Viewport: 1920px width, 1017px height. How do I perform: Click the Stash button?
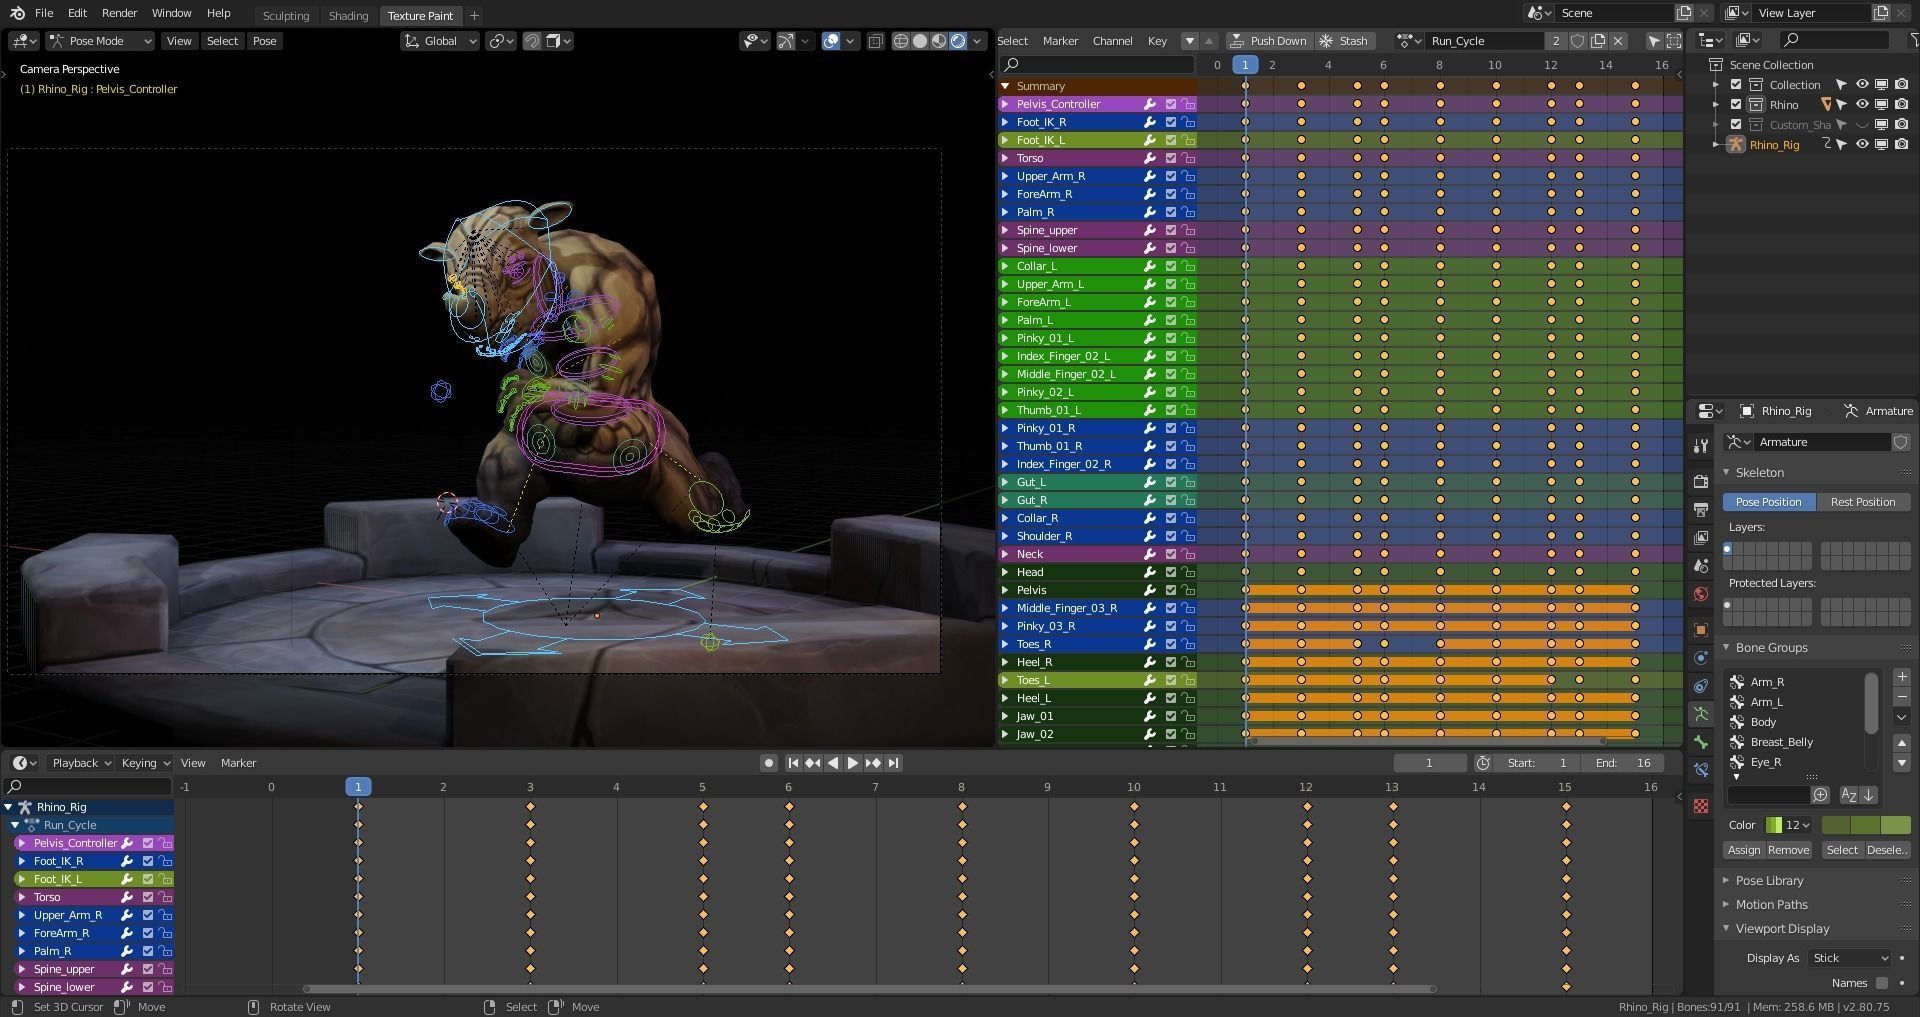1344,41
